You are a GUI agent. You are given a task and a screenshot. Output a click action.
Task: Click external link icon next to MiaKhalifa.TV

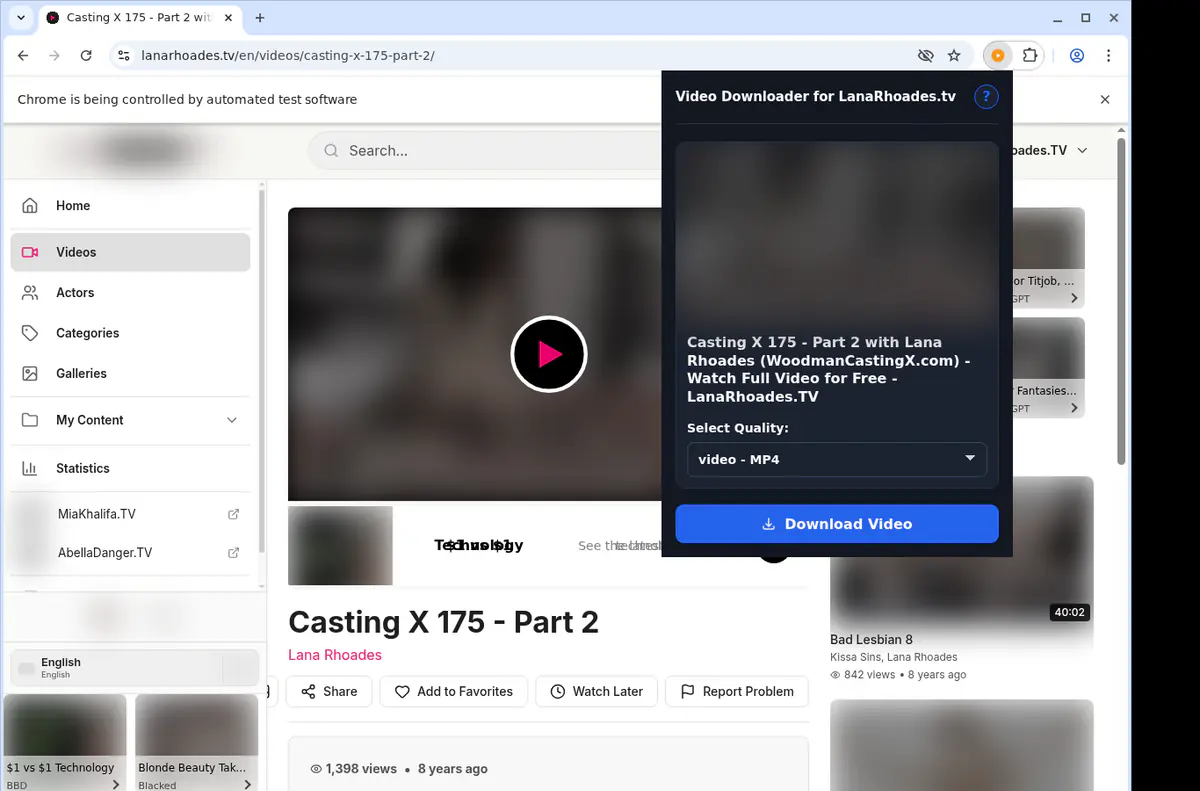(234, 514)
